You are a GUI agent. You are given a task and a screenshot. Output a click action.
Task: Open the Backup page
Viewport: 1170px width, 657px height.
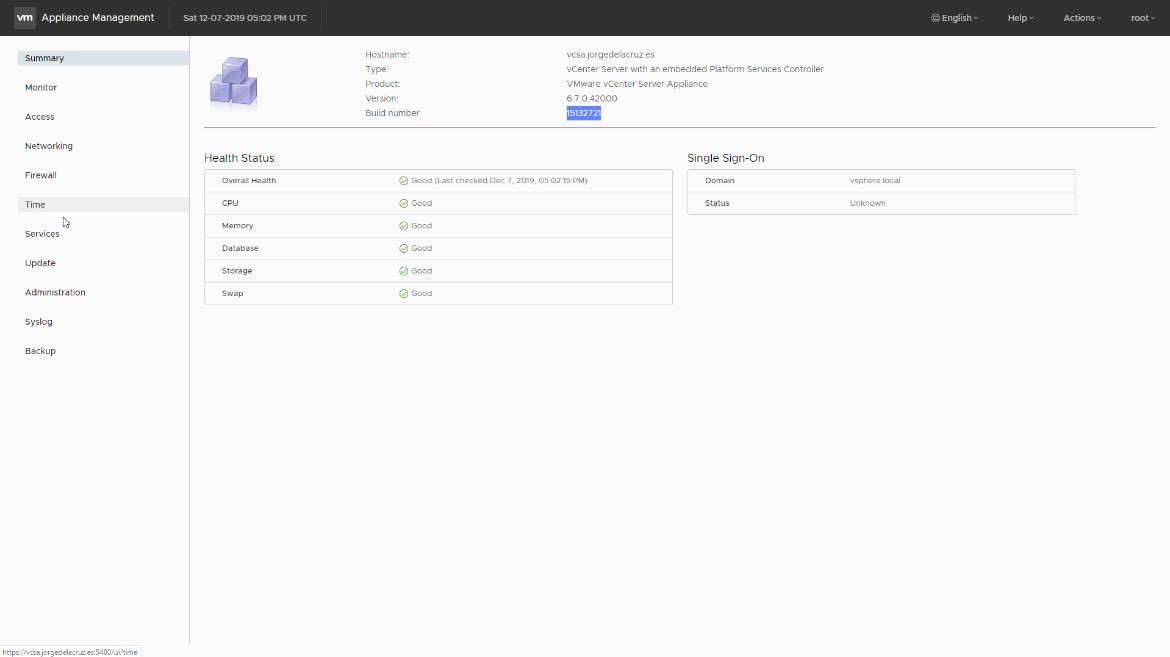pyautogui.click(x=103, y=351)
